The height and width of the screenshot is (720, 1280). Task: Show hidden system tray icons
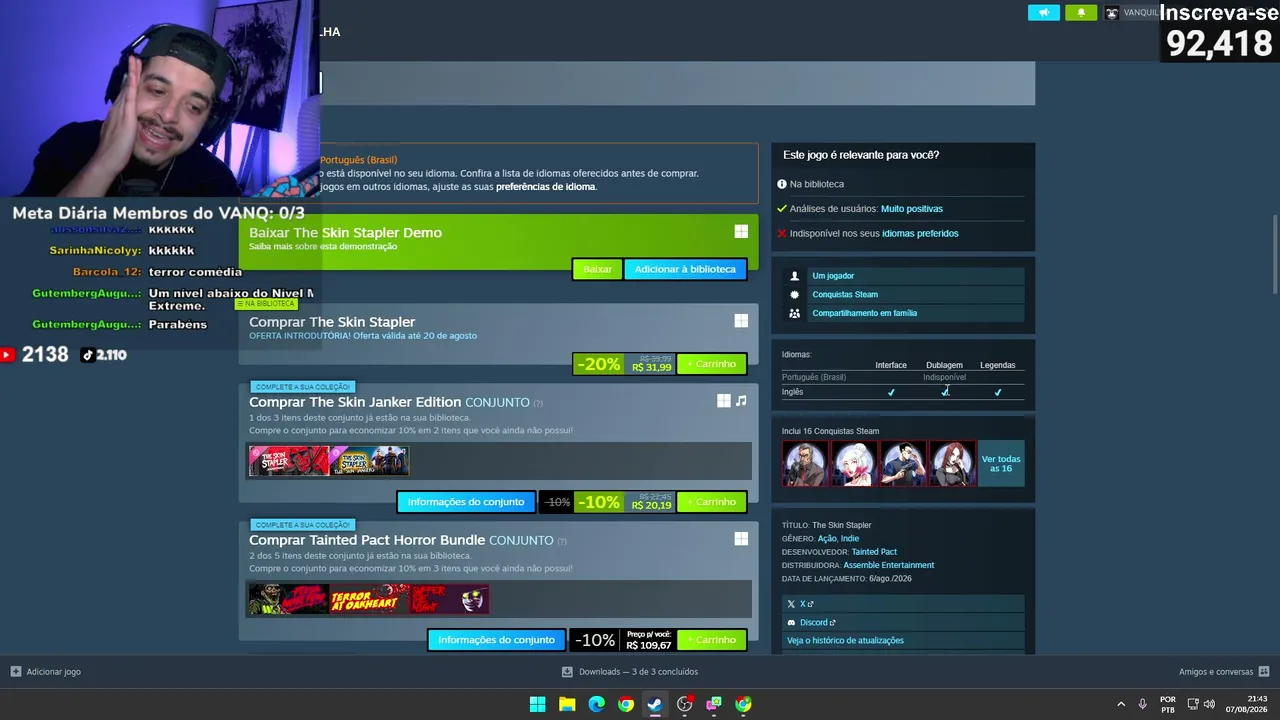1121,704
